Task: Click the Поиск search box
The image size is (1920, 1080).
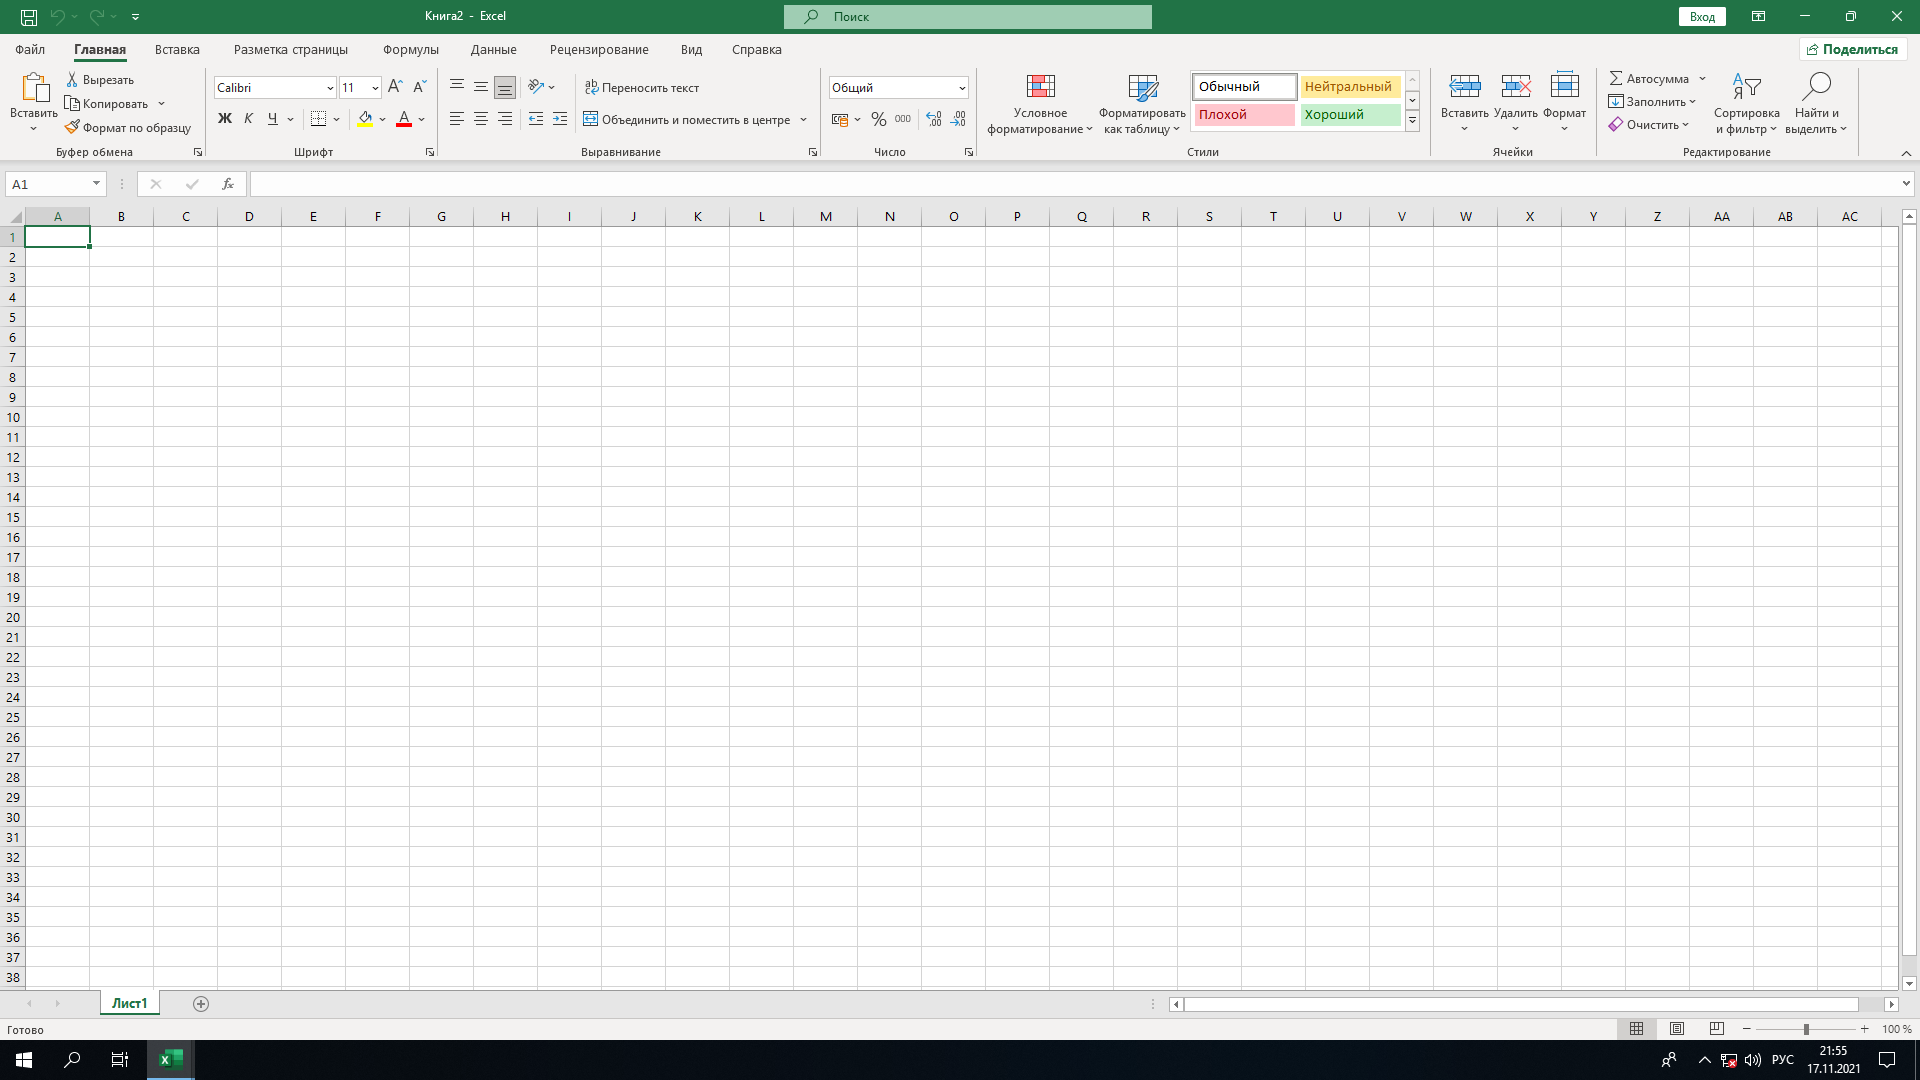Action: pyautogui.click(x=968, y=17)
